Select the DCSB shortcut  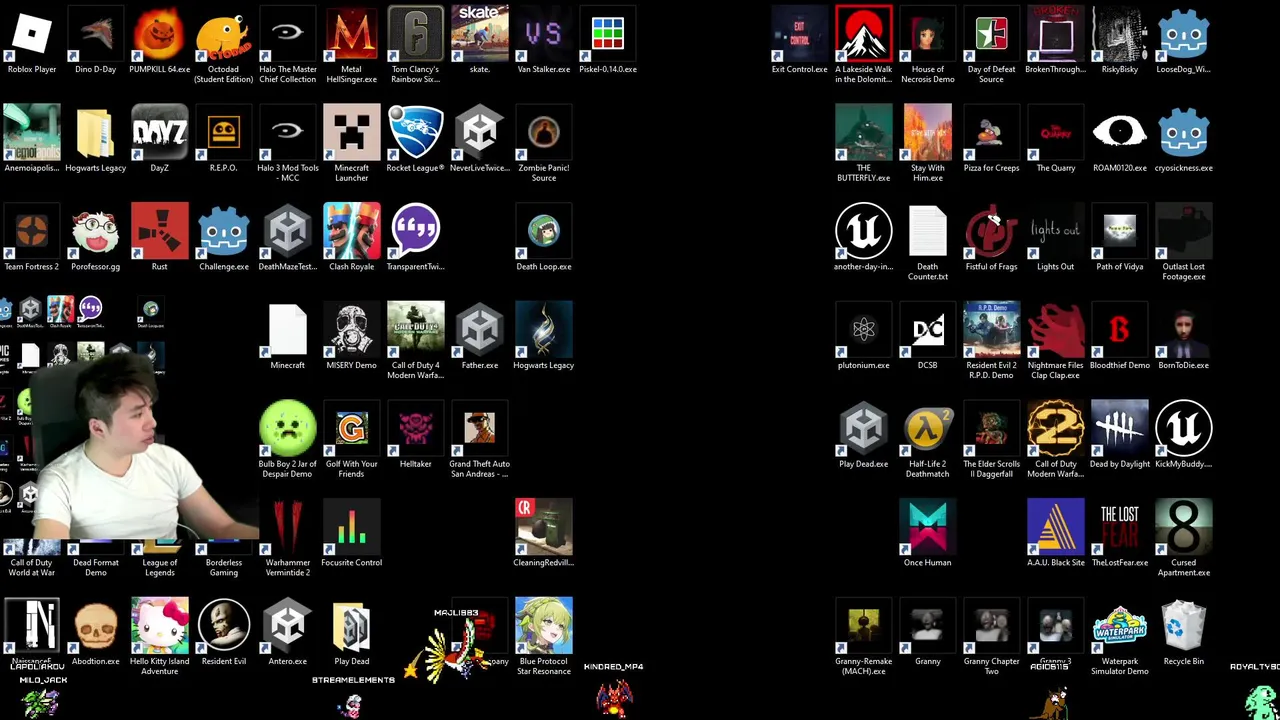pyautogui.click(x=928, y=329)
